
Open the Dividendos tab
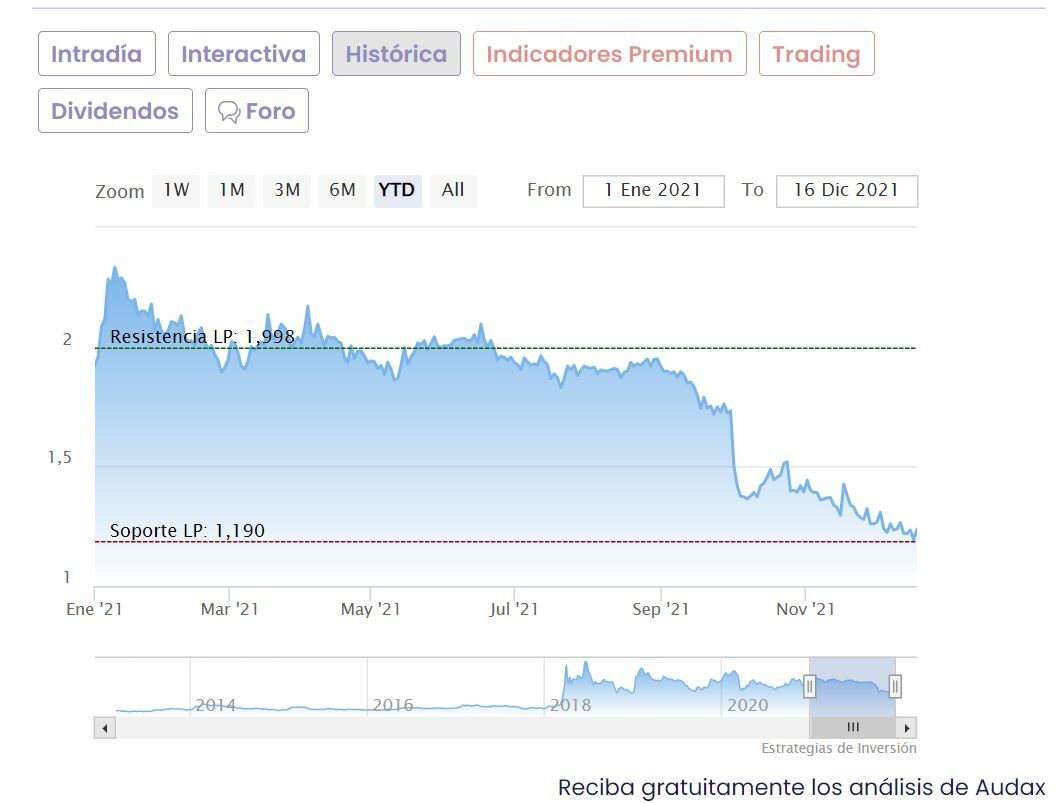point(115,111)
